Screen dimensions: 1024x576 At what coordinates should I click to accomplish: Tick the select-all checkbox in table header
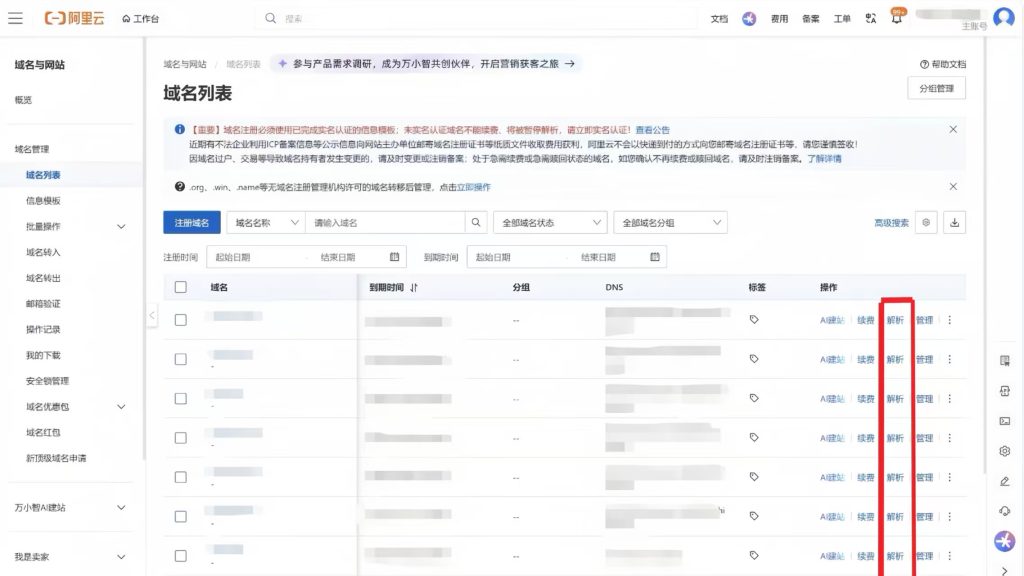pyautogui.click(x=181, y=287)
